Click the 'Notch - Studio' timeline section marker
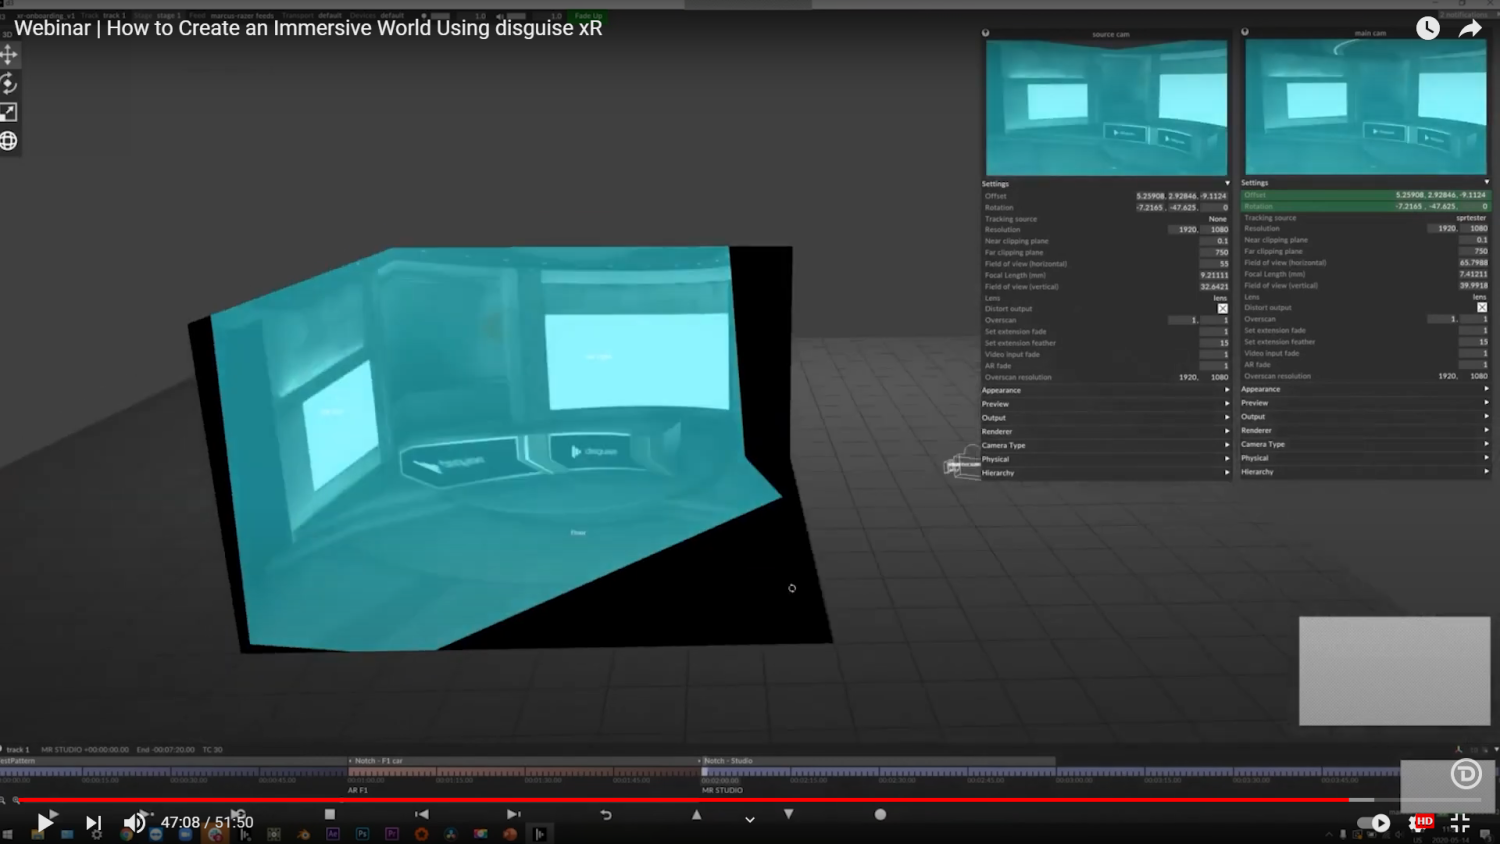Image resolution: width=1500 pixels, height=844 pixels. tap(728, 761)
